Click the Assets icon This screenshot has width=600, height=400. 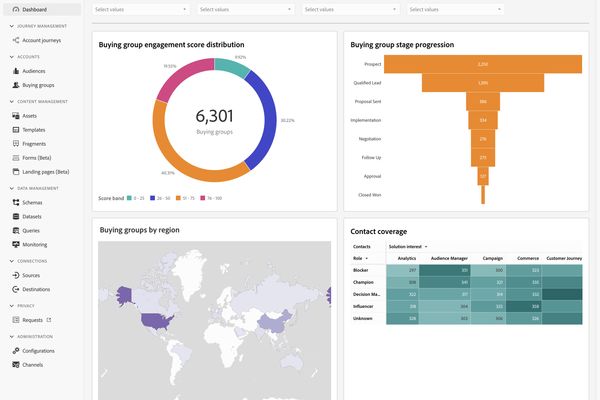pyautogui.click(x=16, y=116)
